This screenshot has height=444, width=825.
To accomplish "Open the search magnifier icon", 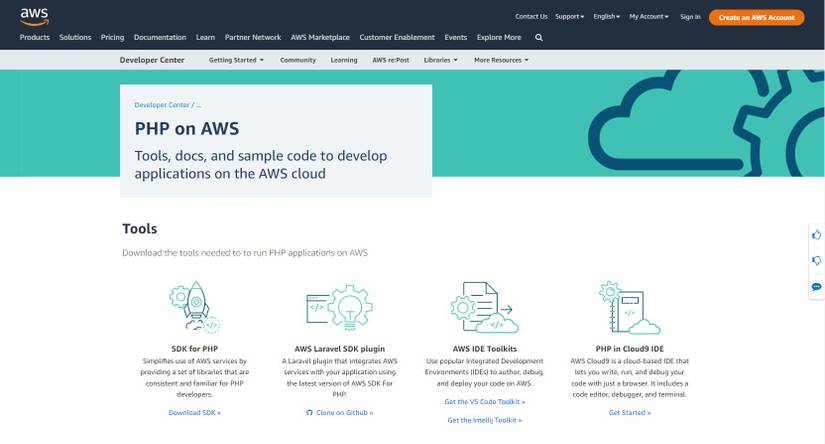I will pyautogui.click(x=539, y=38).
